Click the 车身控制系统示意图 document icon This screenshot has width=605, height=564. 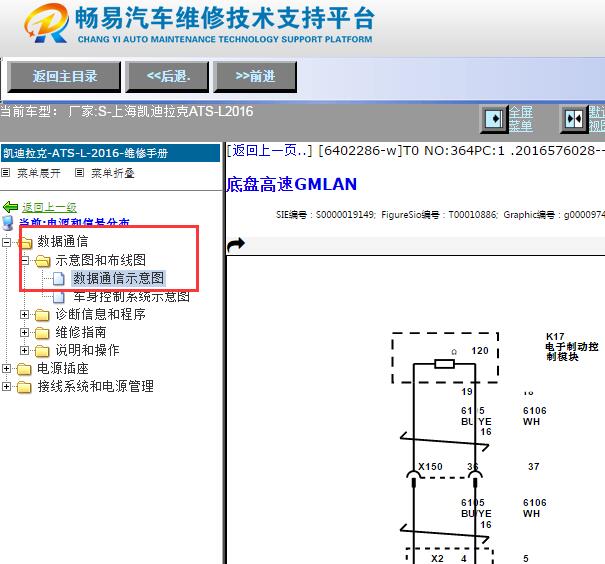pos(58,296)
